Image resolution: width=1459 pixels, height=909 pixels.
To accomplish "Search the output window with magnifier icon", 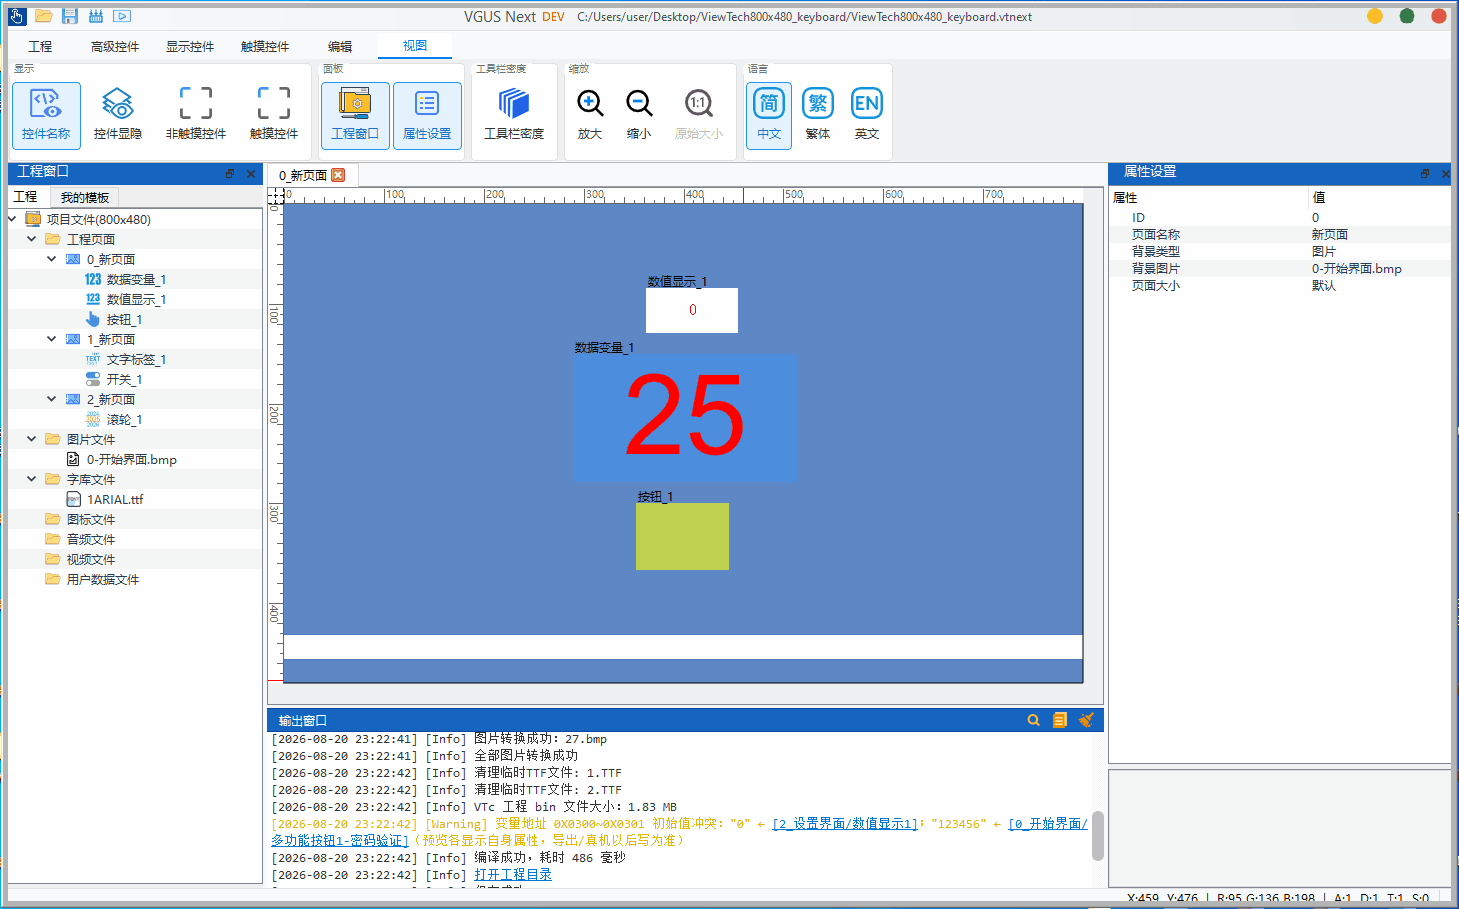I will [1034, 720].
